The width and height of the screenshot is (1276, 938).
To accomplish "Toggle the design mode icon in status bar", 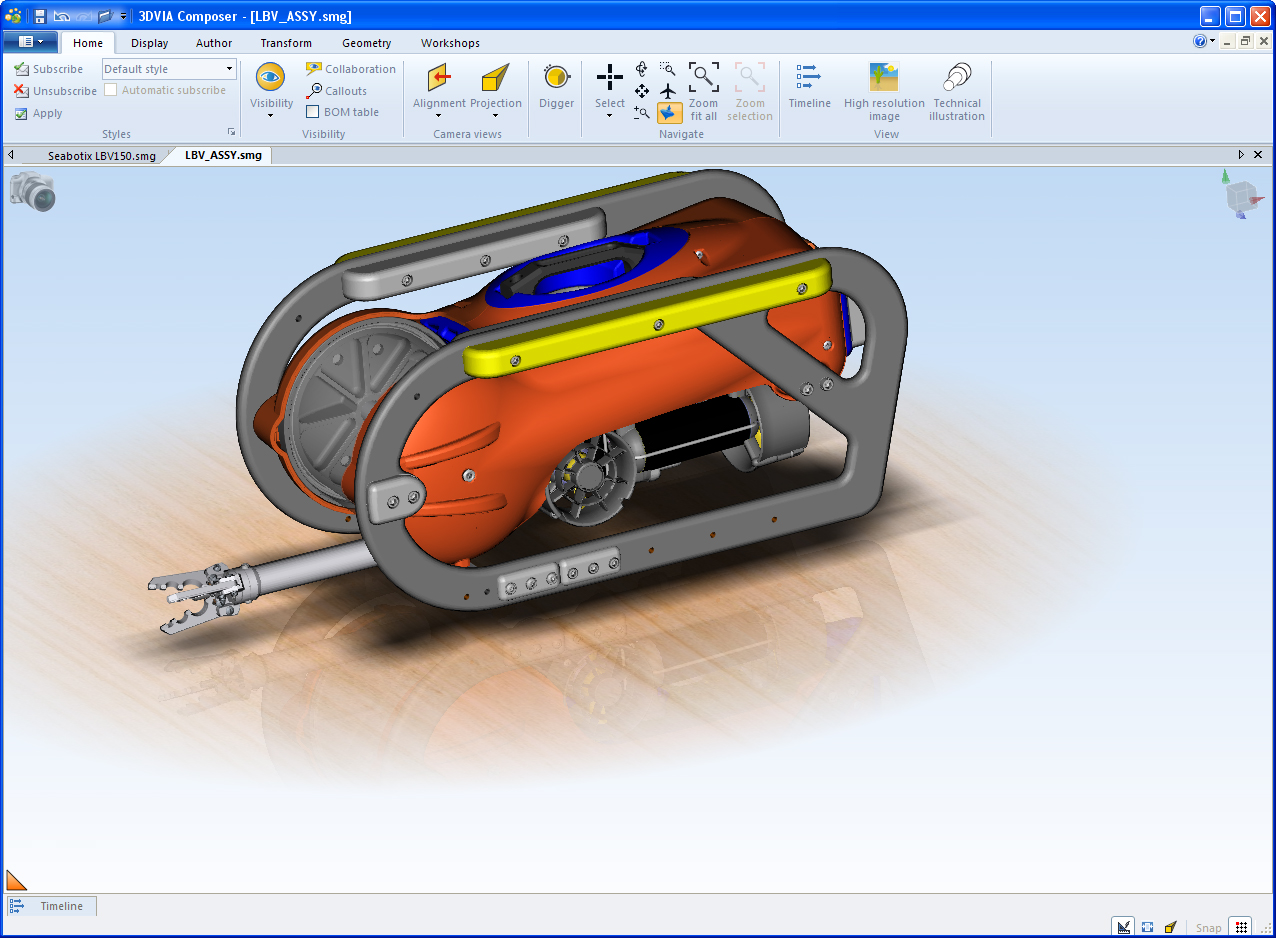I will 1124,927.
